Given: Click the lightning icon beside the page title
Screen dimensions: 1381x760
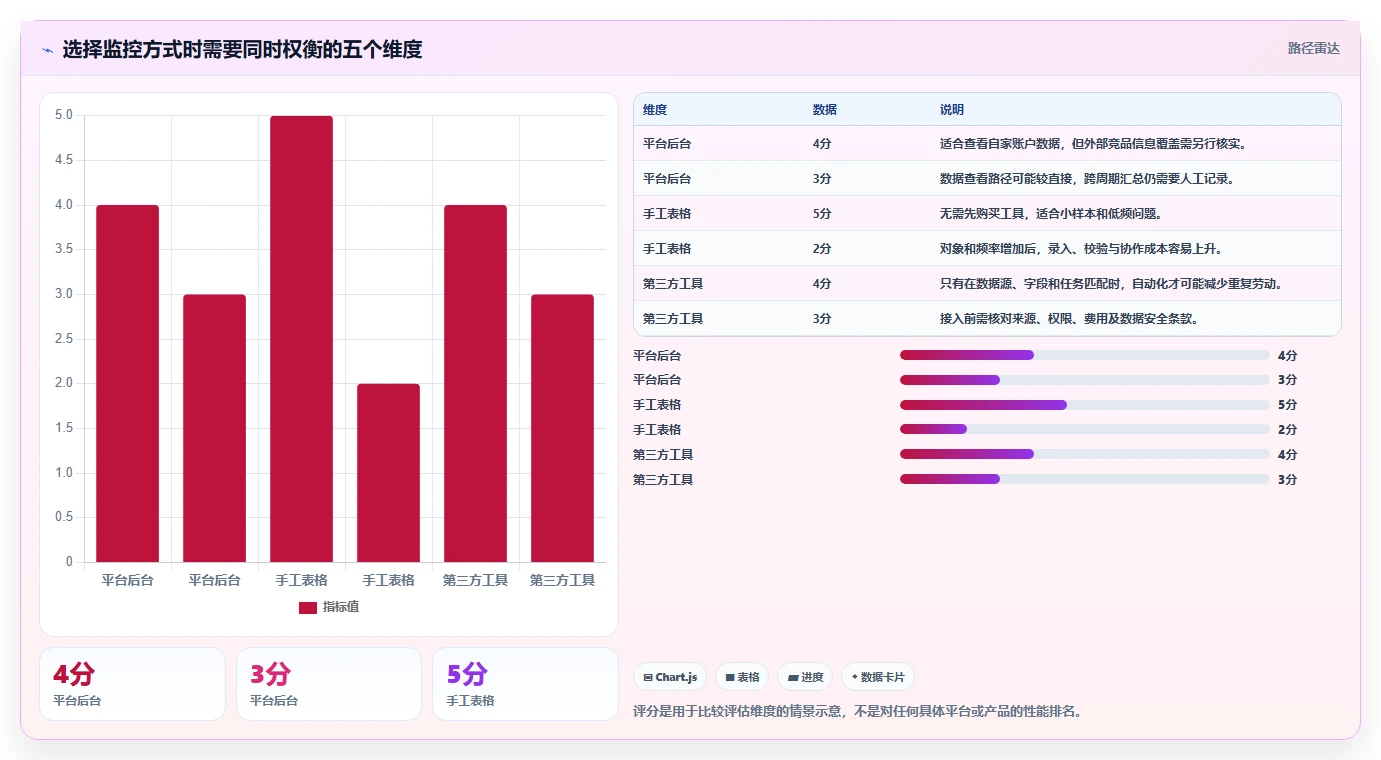Looking at the screenshot, I should click(x=47, y=50).
